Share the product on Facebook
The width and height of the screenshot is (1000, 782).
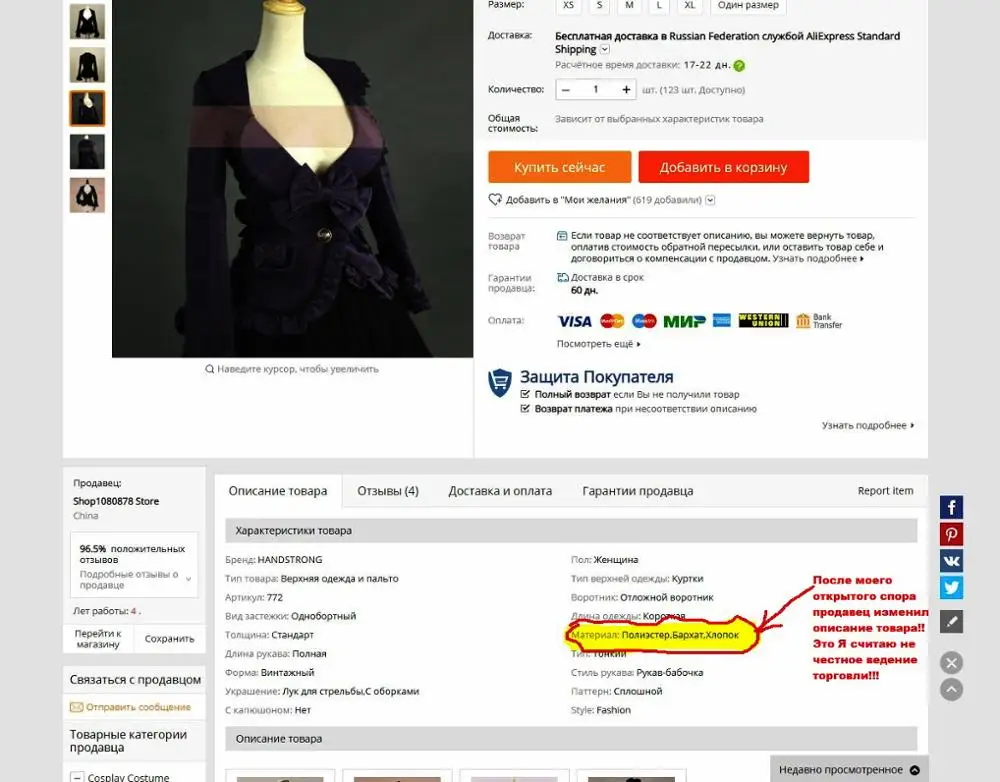[x=951, y=508]
